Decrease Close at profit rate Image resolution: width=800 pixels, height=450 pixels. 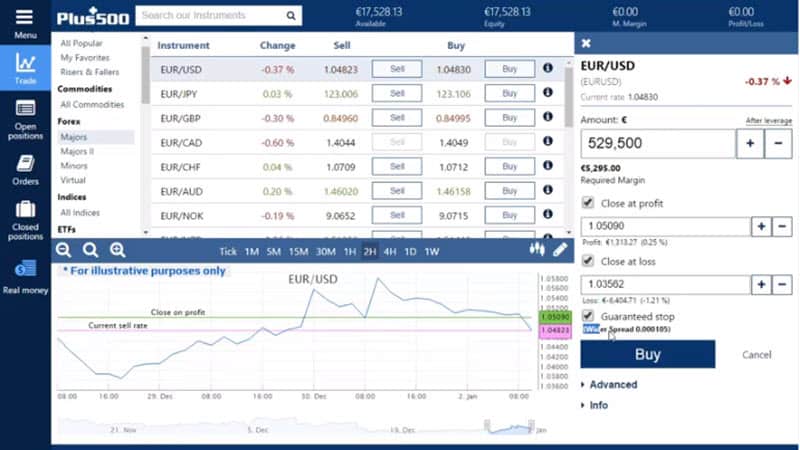782,227
